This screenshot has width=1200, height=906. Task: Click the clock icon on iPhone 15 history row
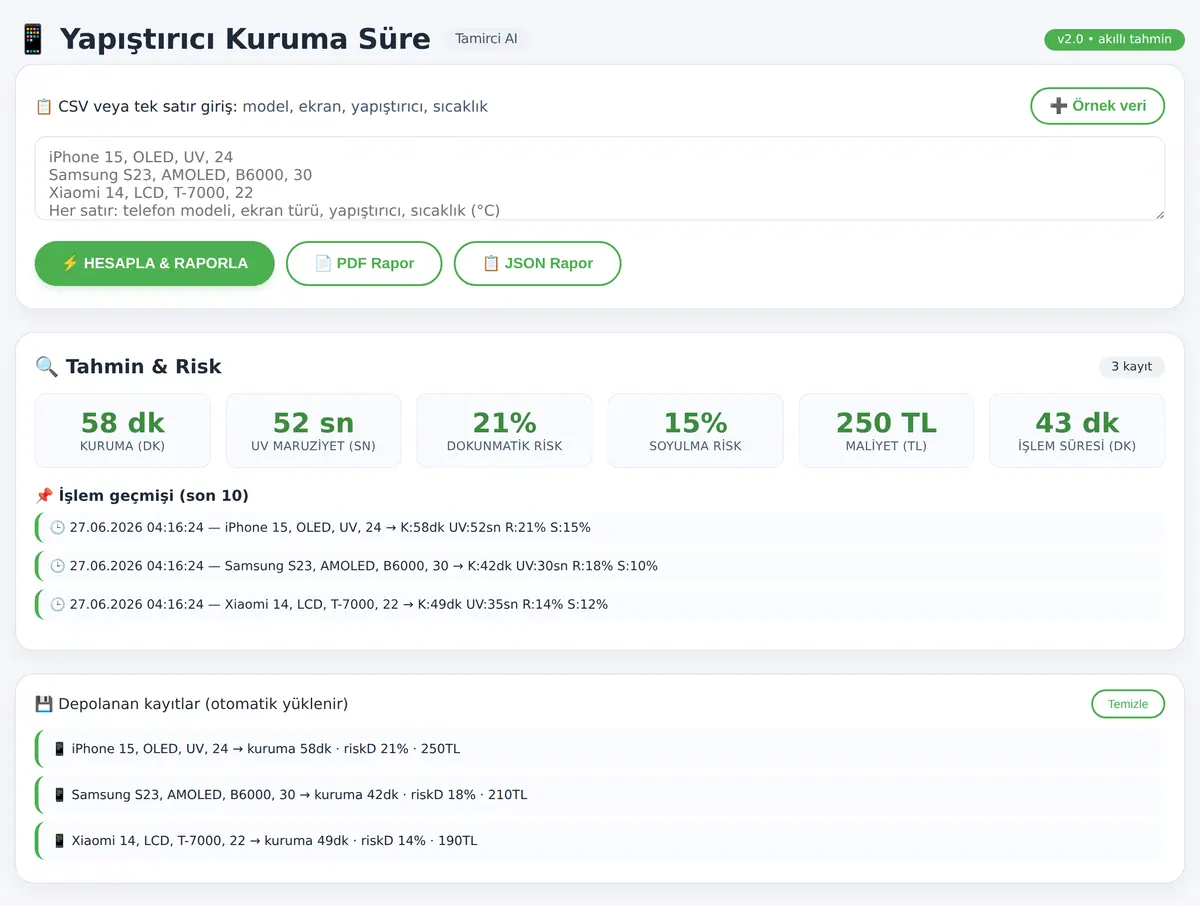click(x=58, y=527)
